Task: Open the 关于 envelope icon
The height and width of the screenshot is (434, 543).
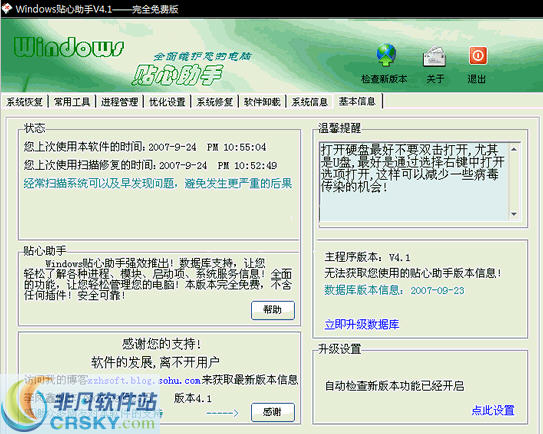Action: point(434,56)
